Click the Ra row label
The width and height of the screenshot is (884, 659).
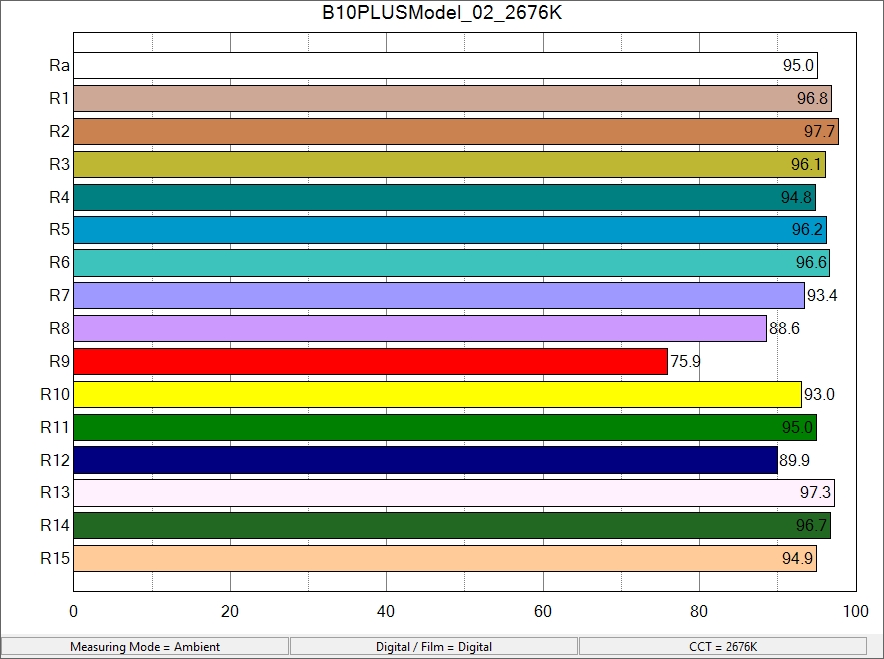point(59,66)
